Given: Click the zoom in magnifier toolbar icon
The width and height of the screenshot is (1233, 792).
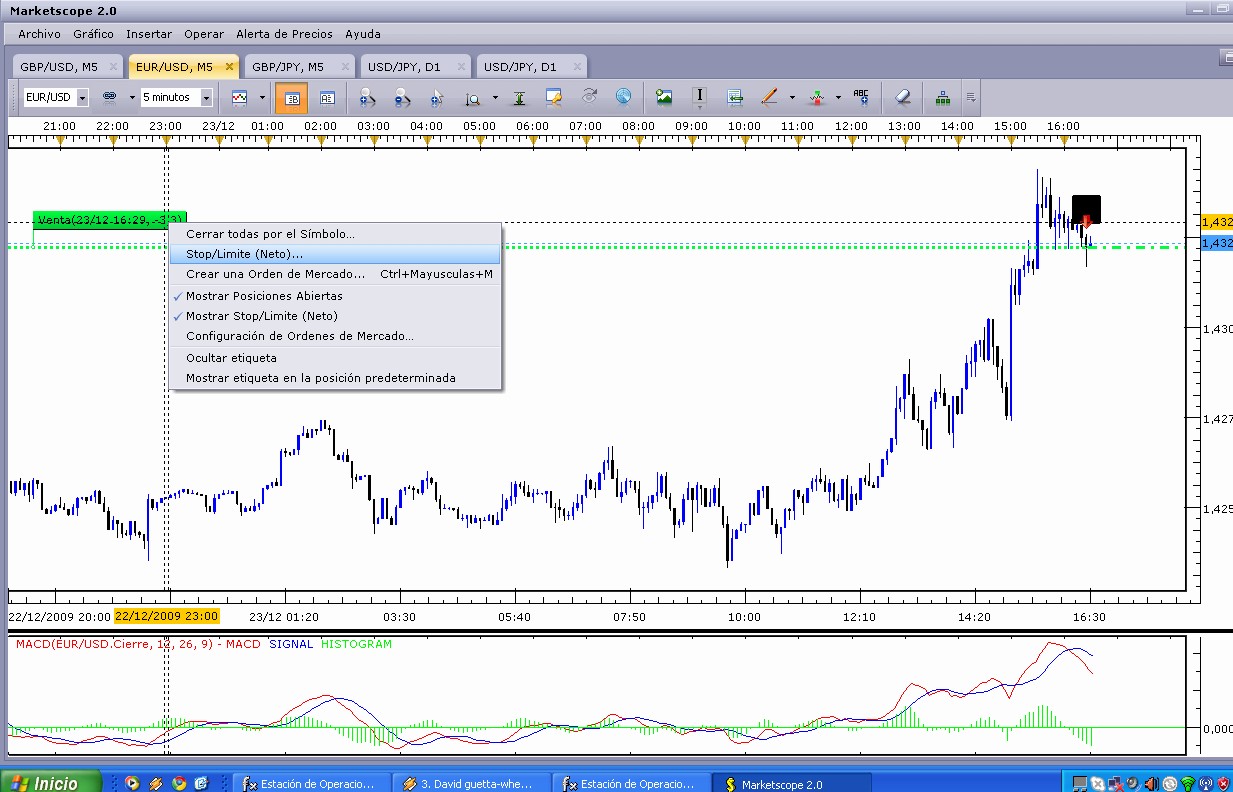Looking at the screenshot, I should tap(367, 98).
